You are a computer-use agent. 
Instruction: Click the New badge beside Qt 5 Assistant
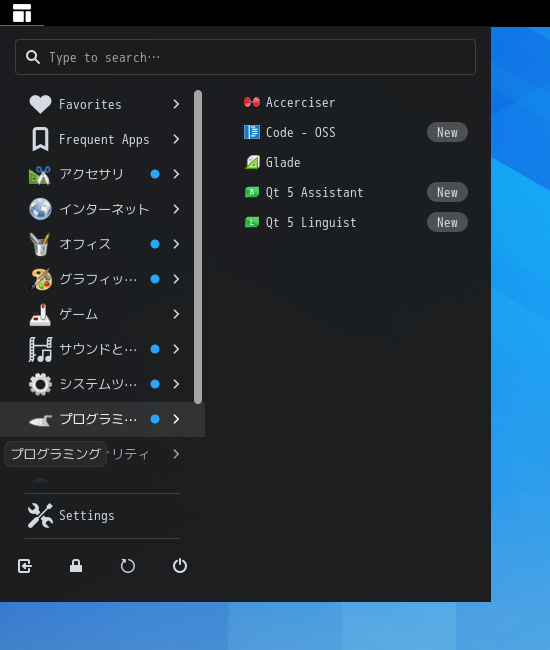[447, 192]
